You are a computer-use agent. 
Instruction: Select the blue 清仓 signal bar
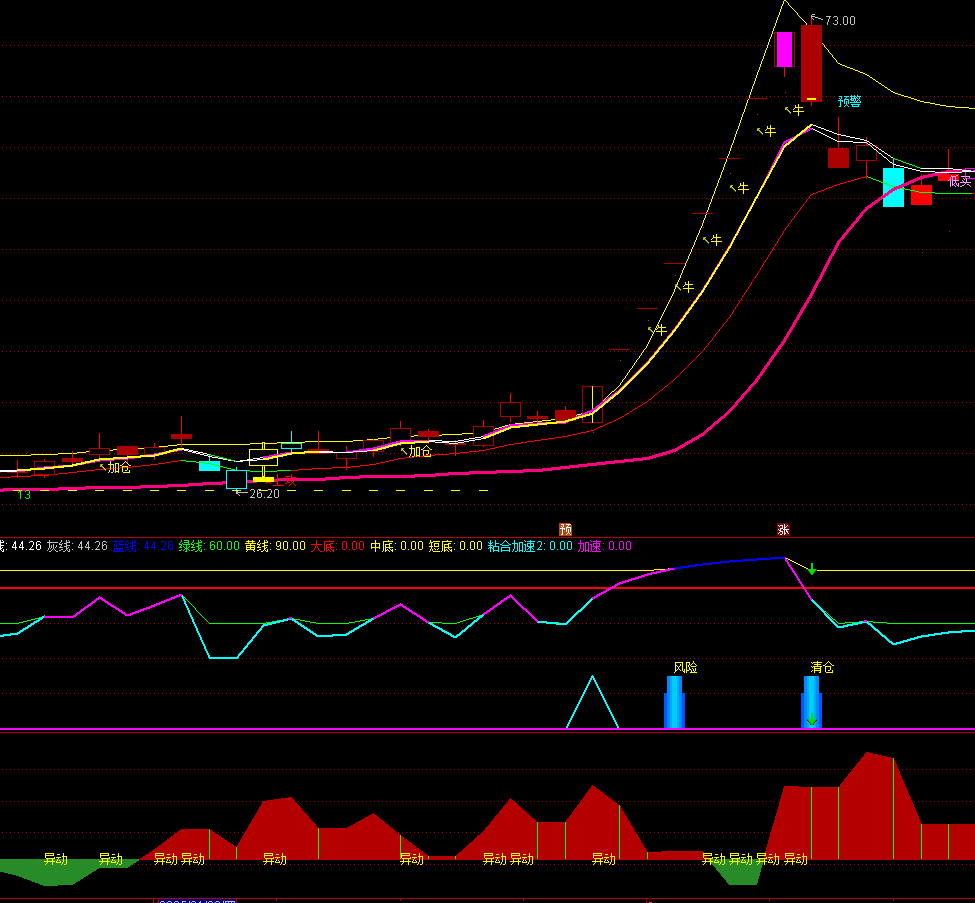[x=811, y=702]
